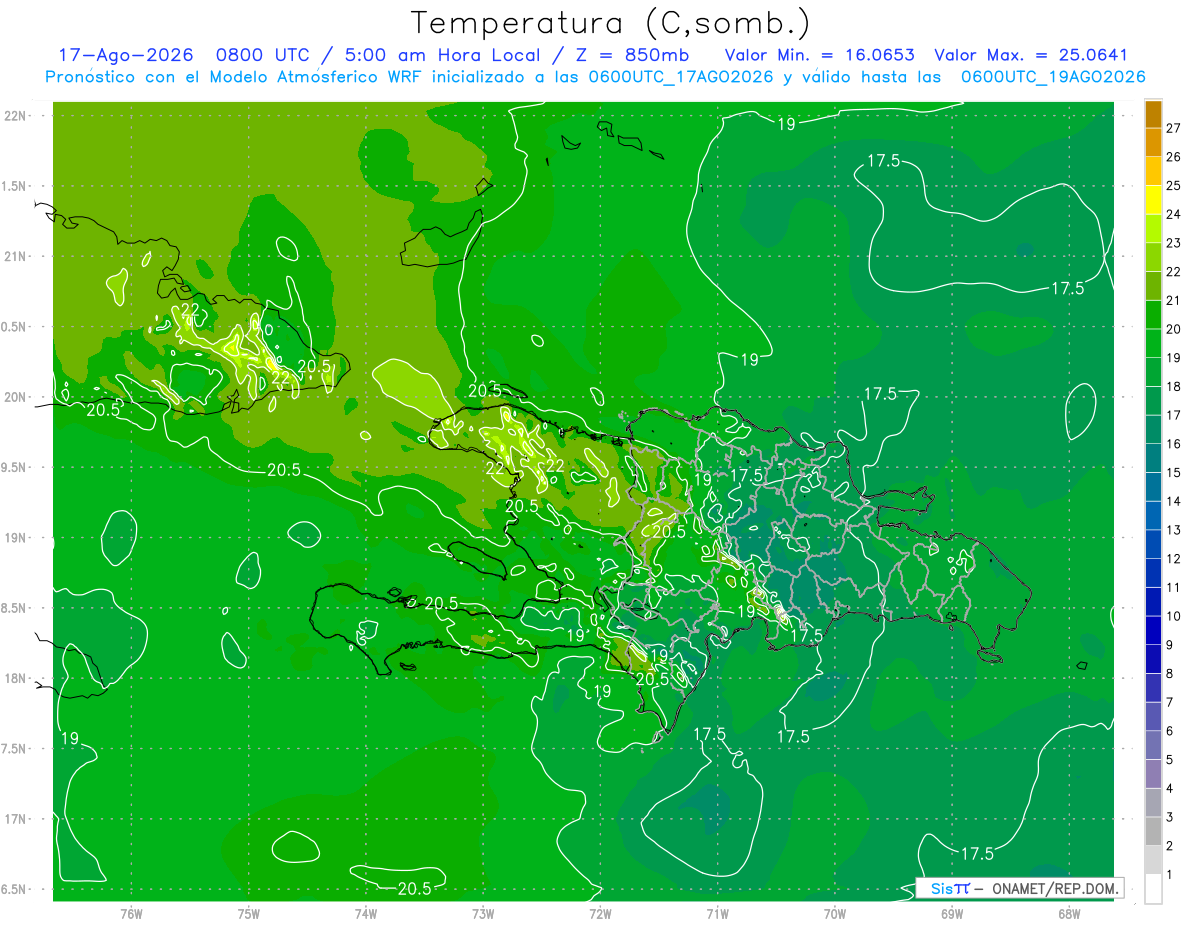Select initialization time "0600UTC_17AGO2026"
This screenshot has height=927, width=1200.
coord(680,77)
